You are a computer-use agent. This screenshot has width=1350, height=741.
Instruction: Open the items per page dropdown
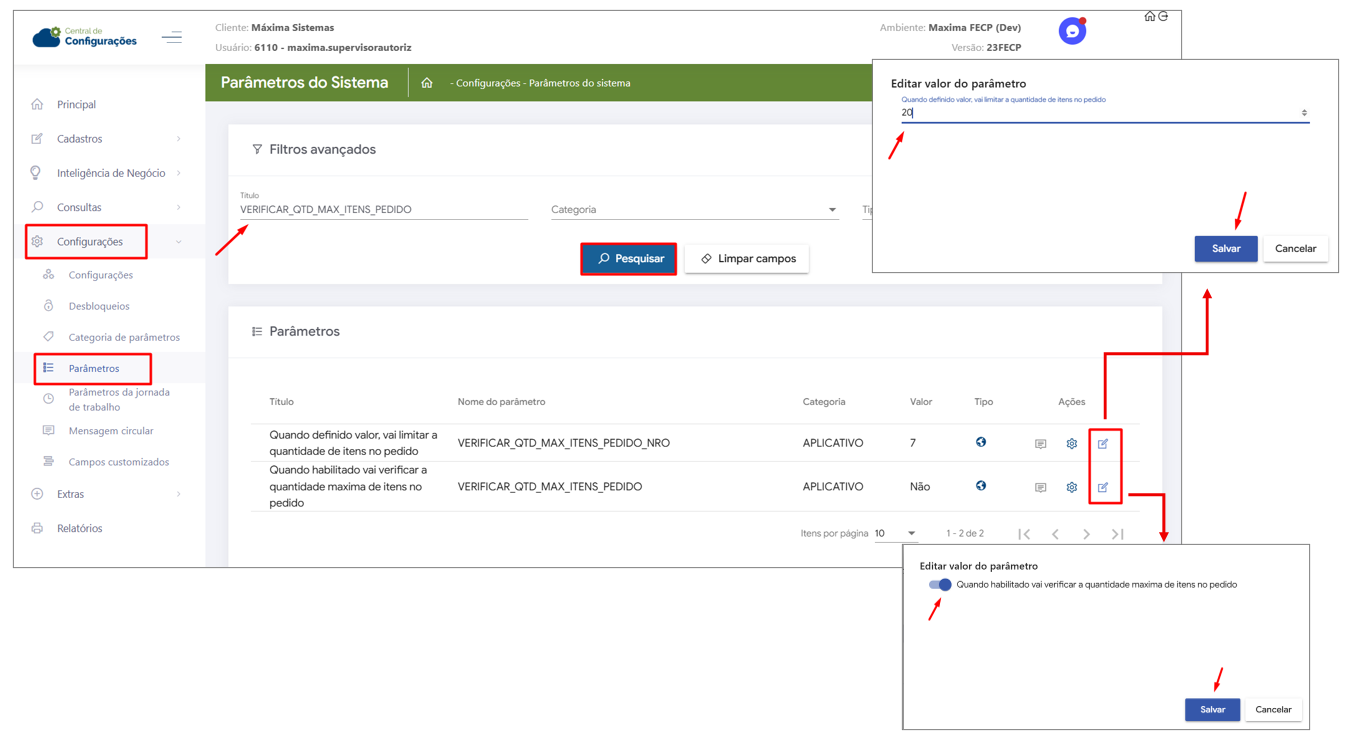[895, 534]
